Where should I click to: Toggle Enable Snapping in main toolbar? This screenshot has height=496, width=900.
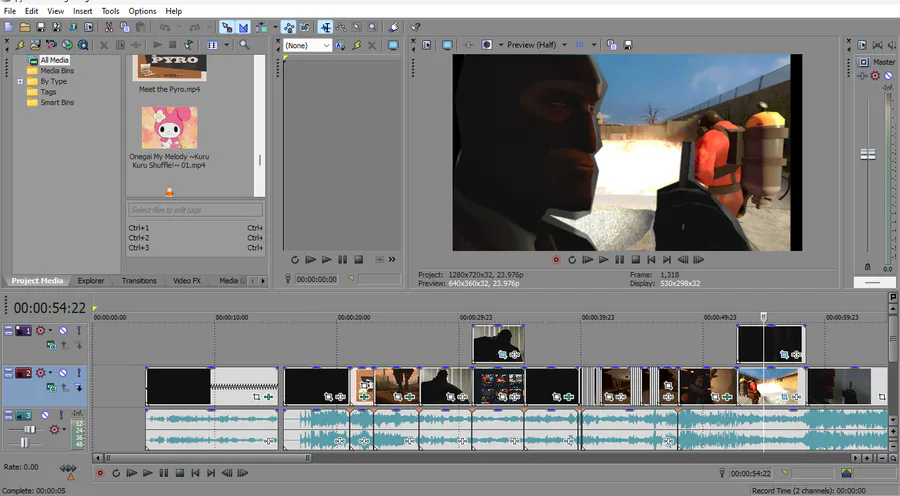tap(227, 27)
